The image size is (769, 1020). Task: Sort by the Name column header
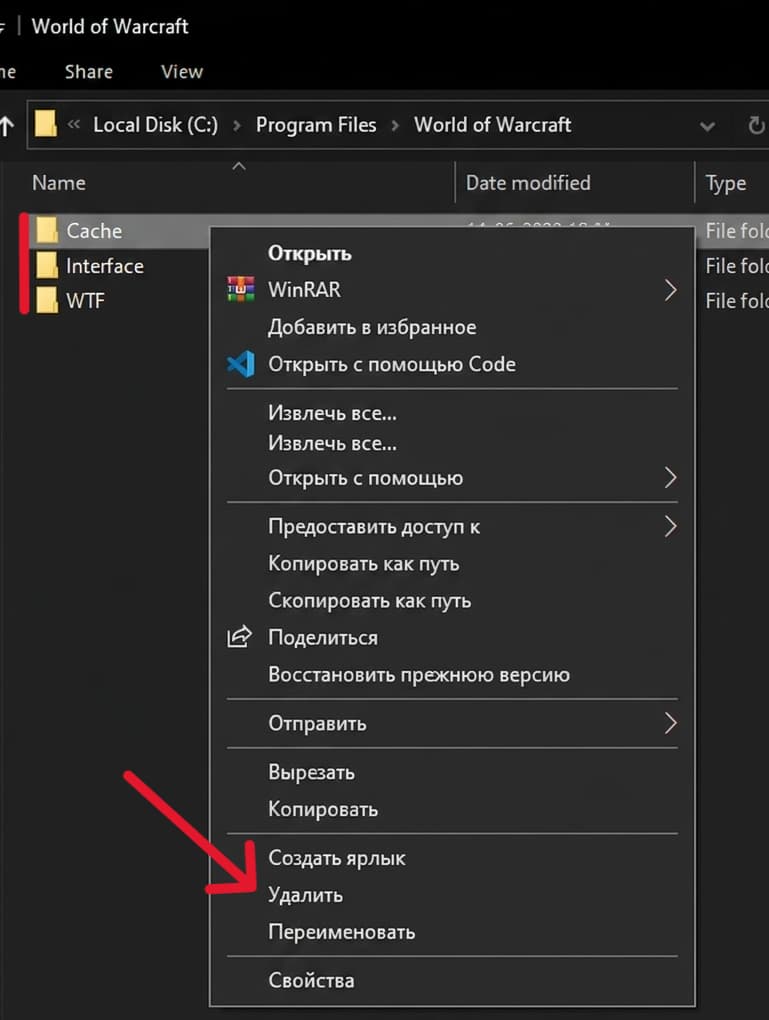click(x=59, y=183)
